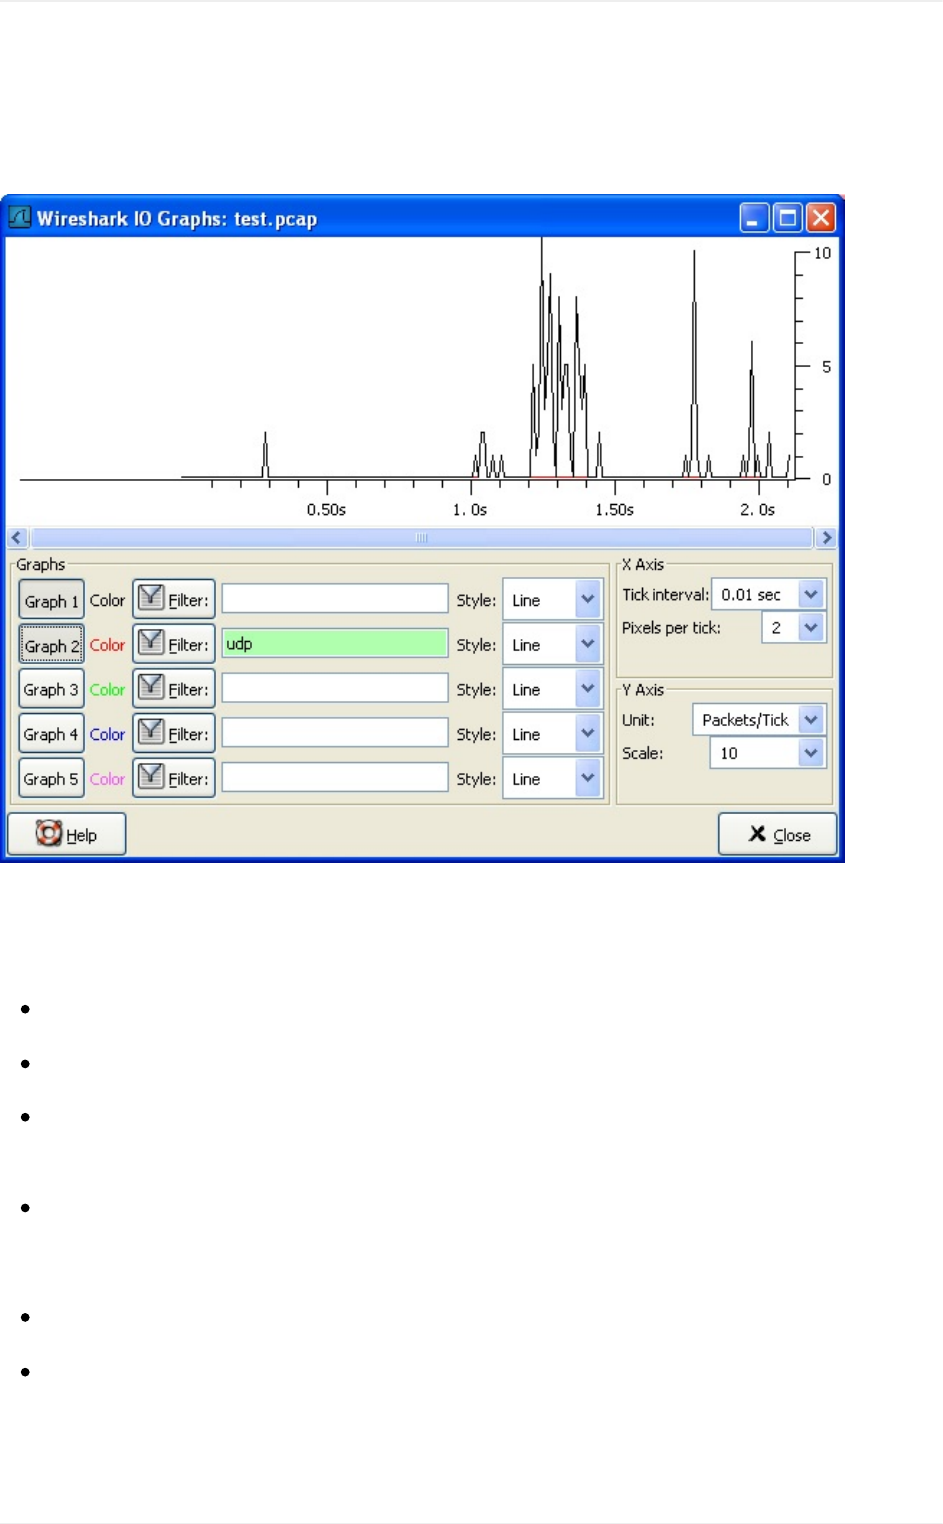Click the Close button at bottom right
943x1524 pixels.
pos(778,834)
